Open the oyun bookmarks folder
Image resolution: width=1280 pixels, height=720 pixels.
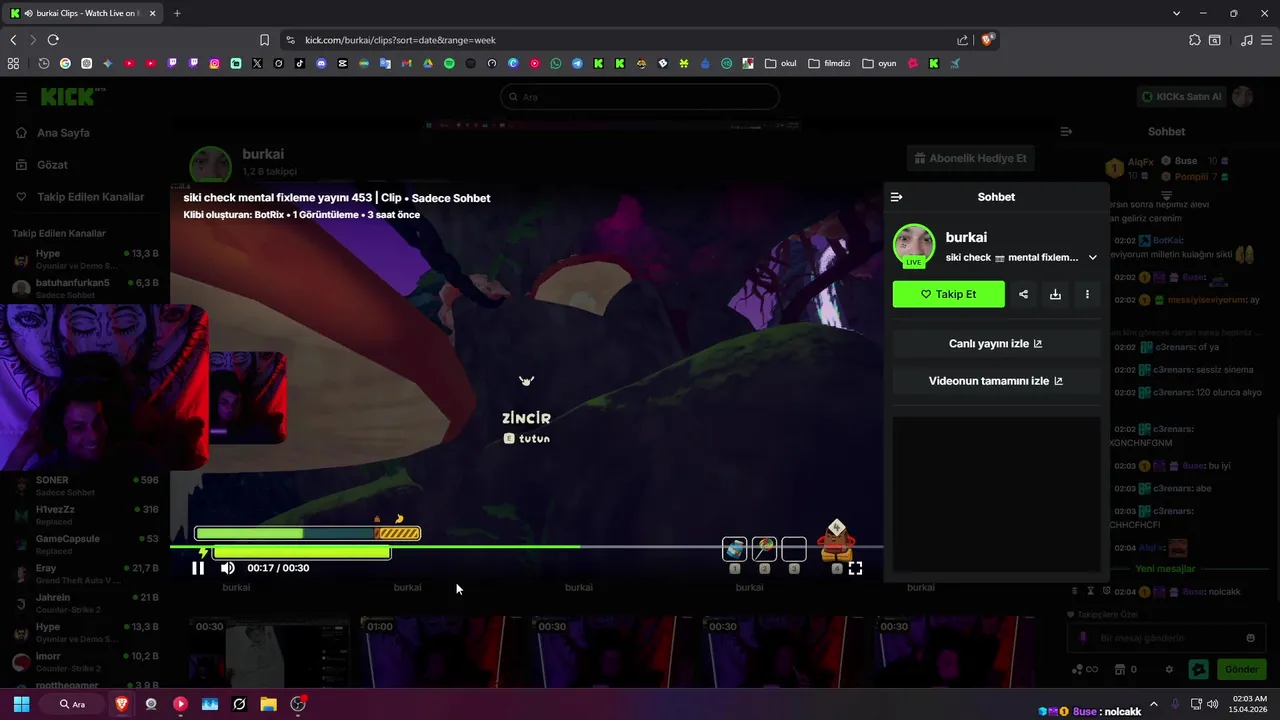(x=879, y=63)
